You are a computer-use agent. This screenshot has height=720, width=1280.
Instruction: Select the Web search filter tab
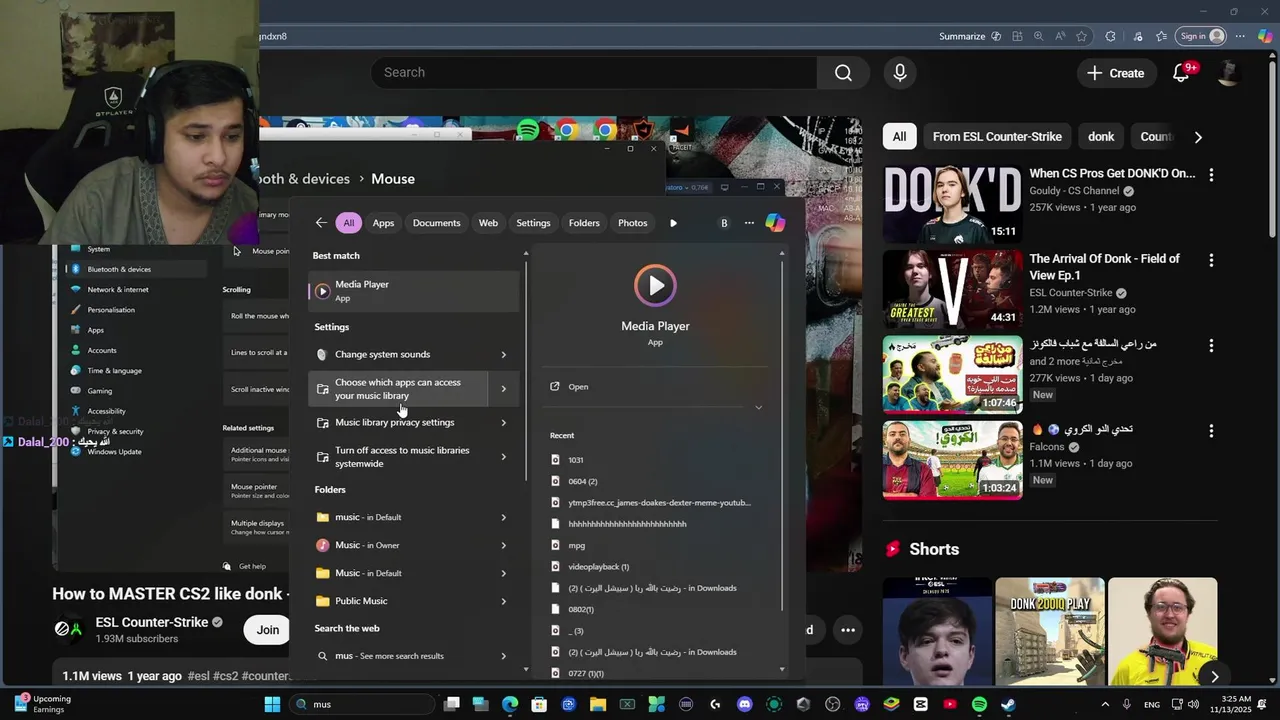[x=488, y=223]
